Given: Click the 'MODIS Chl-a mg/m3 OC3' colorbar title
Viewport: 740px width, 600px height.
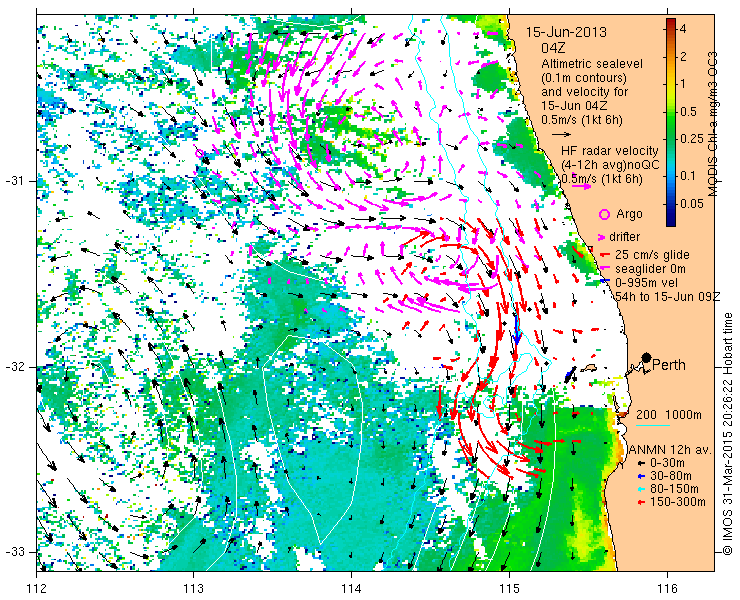Looking at the screenshot, I should (713, 124).
